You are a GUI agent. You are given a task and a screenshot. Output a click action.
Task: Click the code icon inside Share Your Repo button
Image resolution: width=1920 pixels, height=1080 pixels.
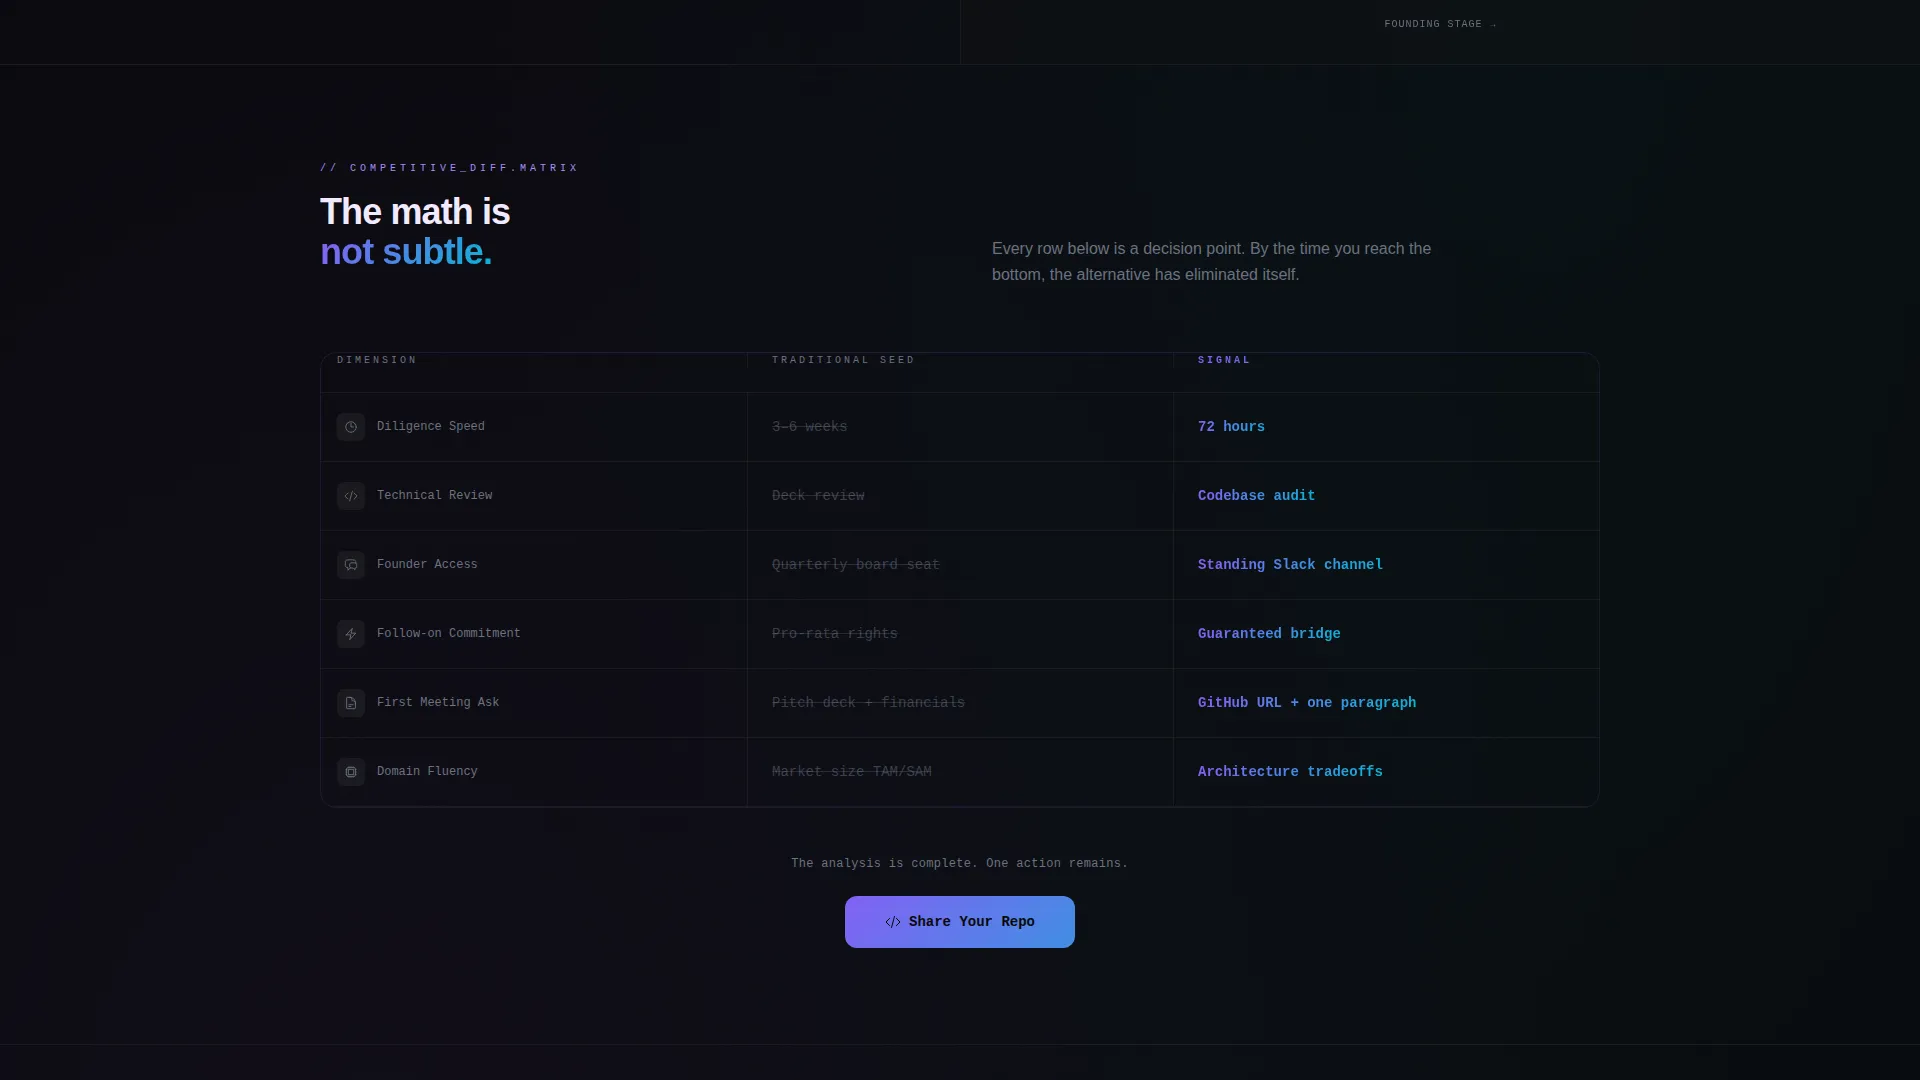[893, 922]
